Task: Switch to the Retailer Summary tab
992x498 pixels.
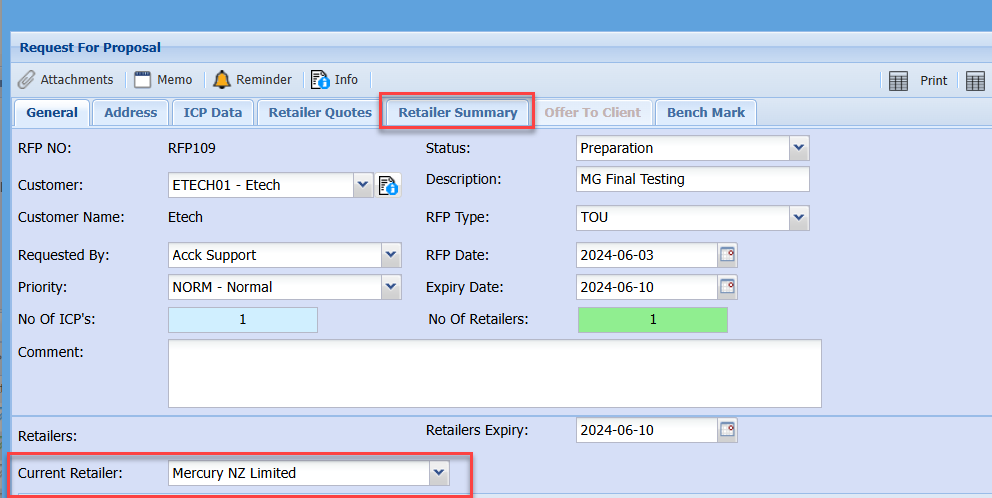Action: [x=458, y=113]
